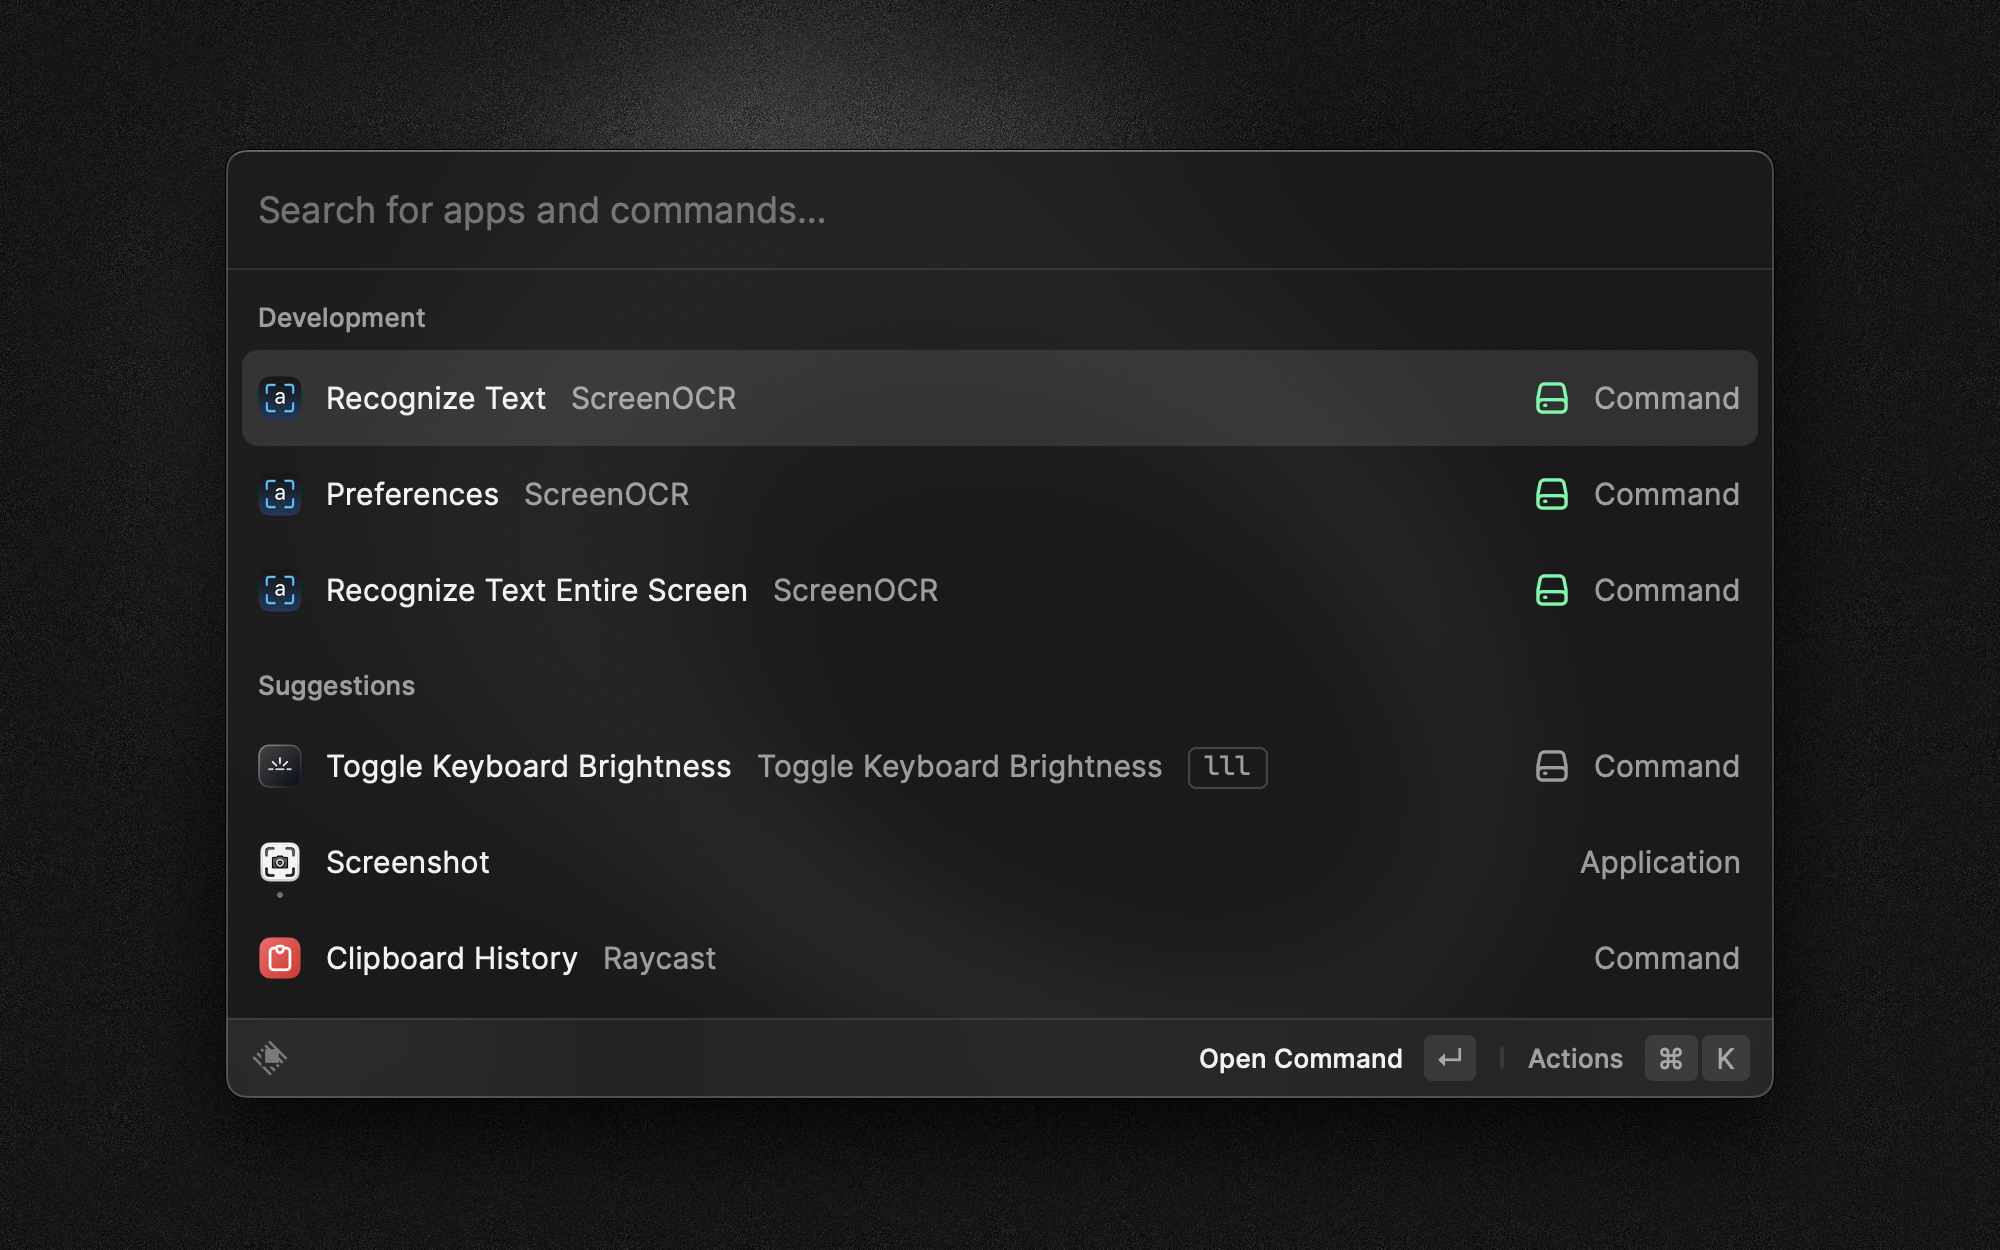Click the ScreenOCR icon beside Recognize Text

coord(280,398)
